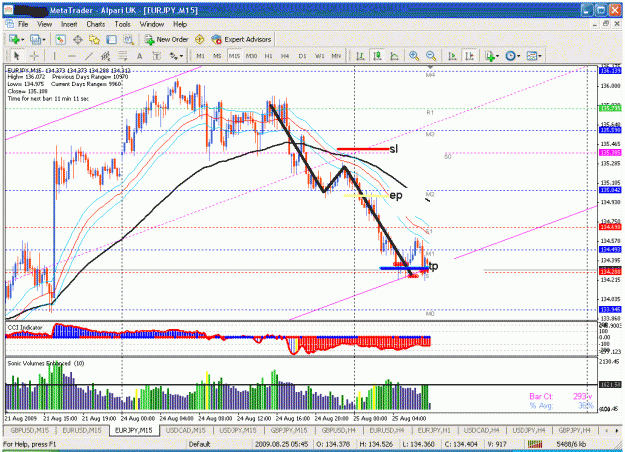Open the View menu
This screenshot has height=452, width=625.
click(x=45, y=24)
